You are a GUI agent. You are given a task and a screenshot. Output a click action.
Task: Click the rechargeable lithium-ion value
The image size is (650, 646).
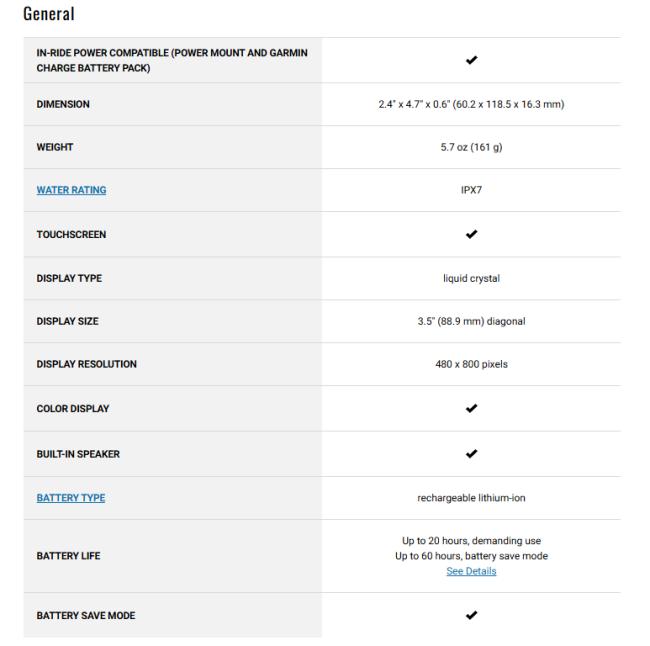(471, 498)
